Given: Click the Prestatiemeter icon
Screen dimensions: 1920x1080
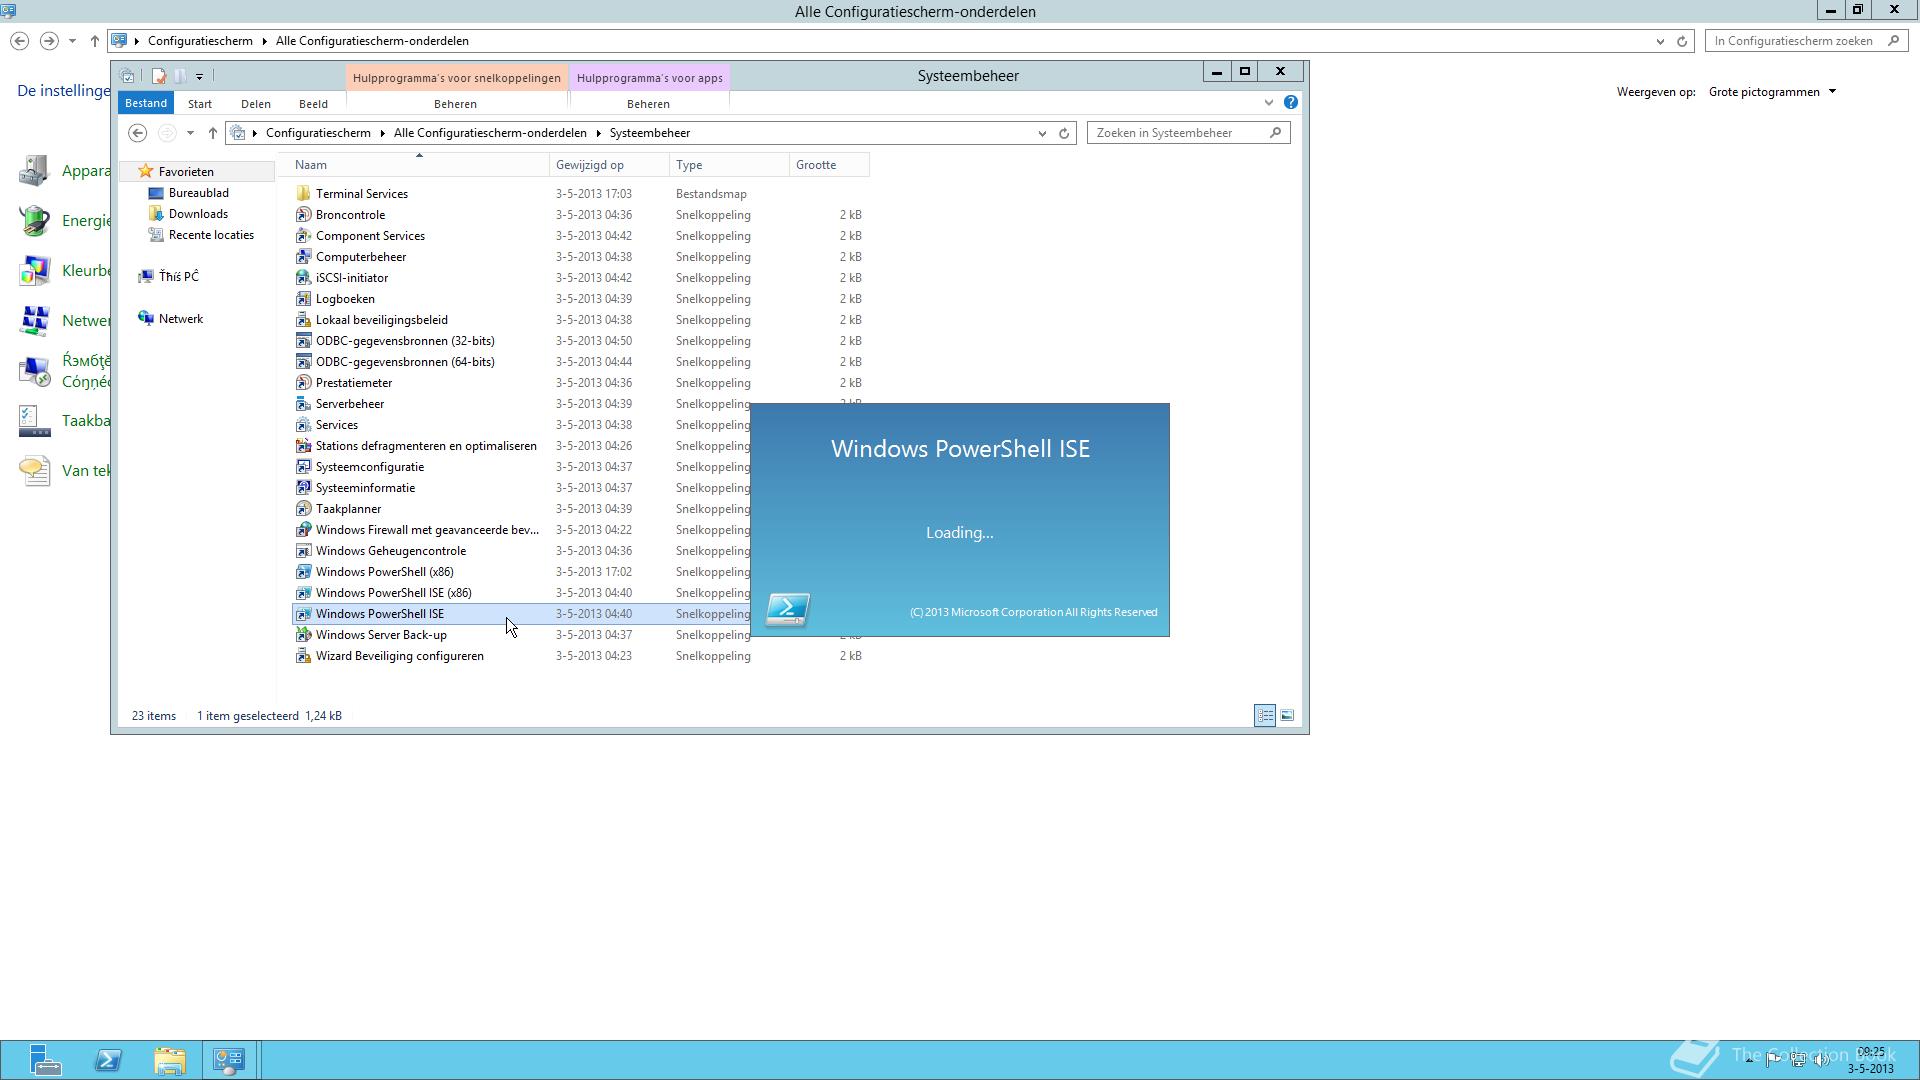Looking at the screenshot, I should pyautogui.click(x=303, y=383).
